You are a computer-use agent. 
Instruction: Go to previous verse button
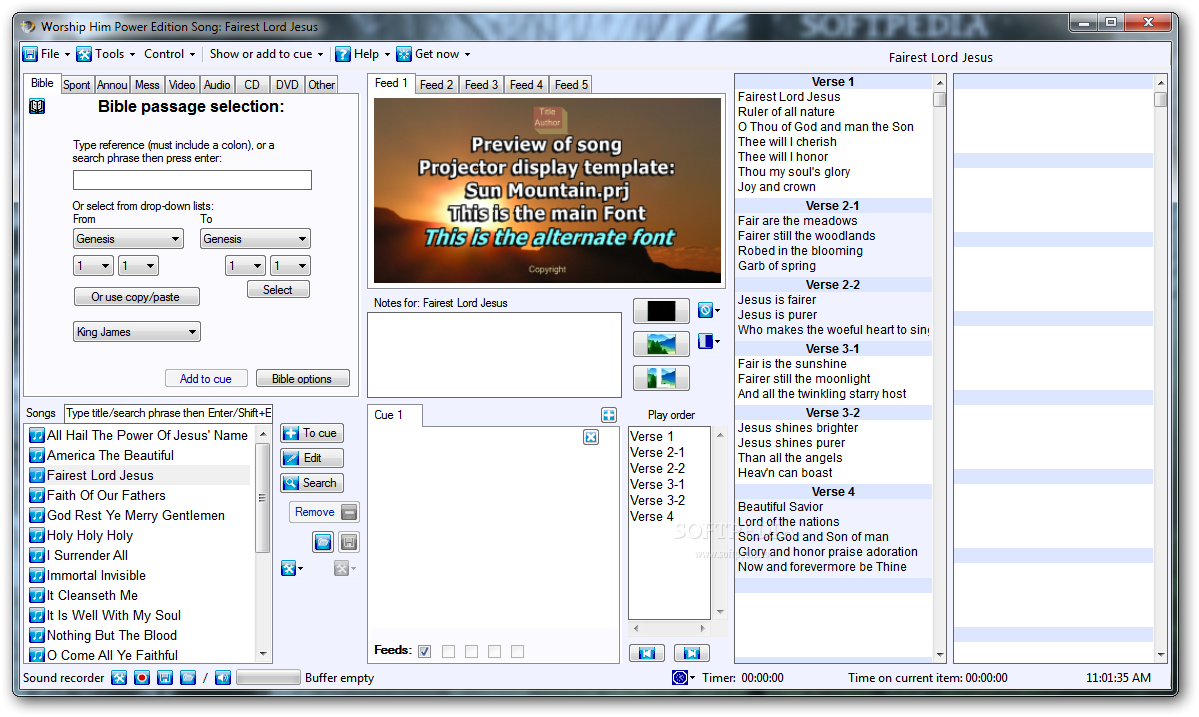(647, 653)
